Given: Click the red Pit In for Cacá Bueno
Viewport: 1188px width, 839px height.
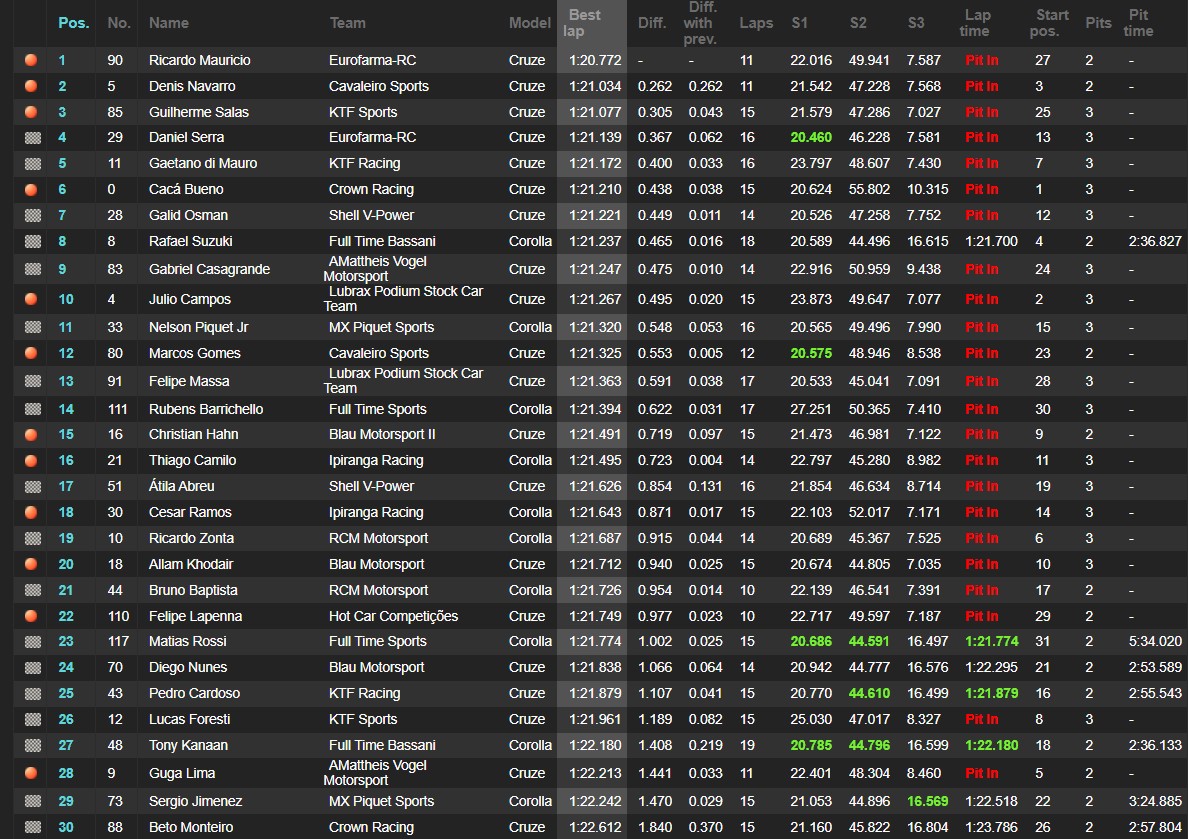Looking at the screenshot, I should tap(981, 189).
